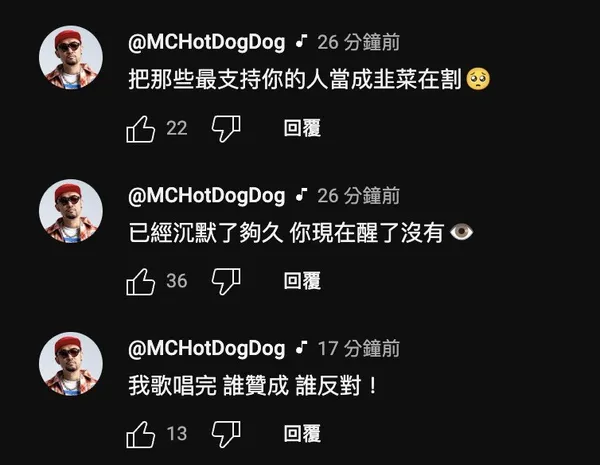The width and height of the screenshot is (600, 465).
Task: Reply to the comment with 22 likes
Action: tap(302, 128)
